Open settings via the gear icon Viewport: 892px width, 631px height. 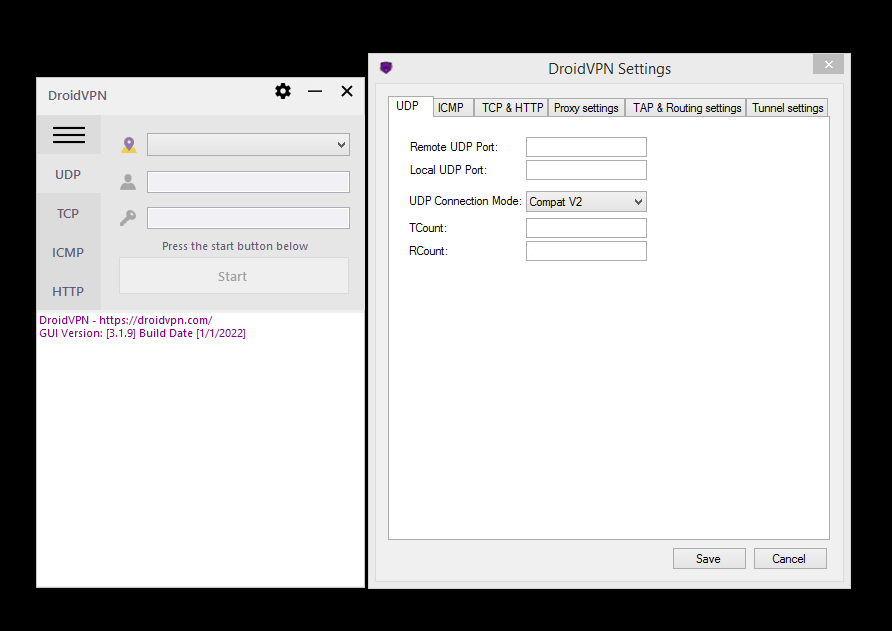point(283,92)
